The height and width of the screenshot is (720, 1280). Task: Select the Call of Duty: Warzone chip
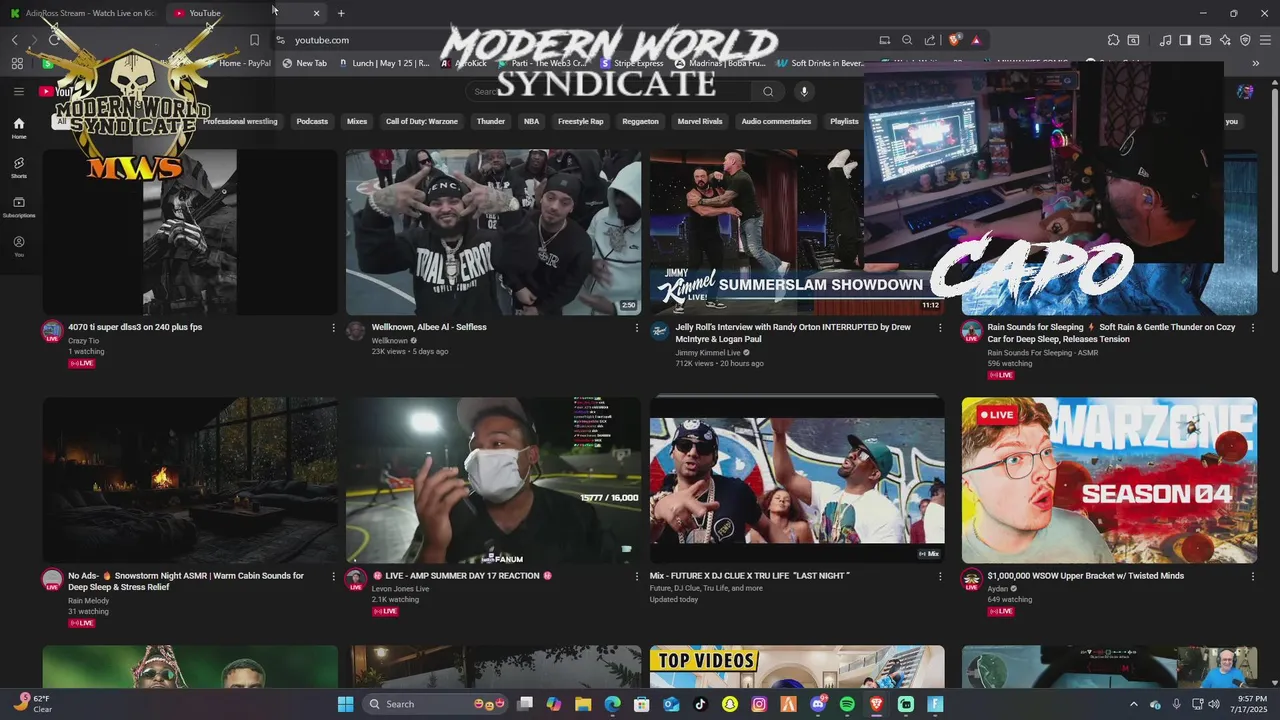click(422, 121)
